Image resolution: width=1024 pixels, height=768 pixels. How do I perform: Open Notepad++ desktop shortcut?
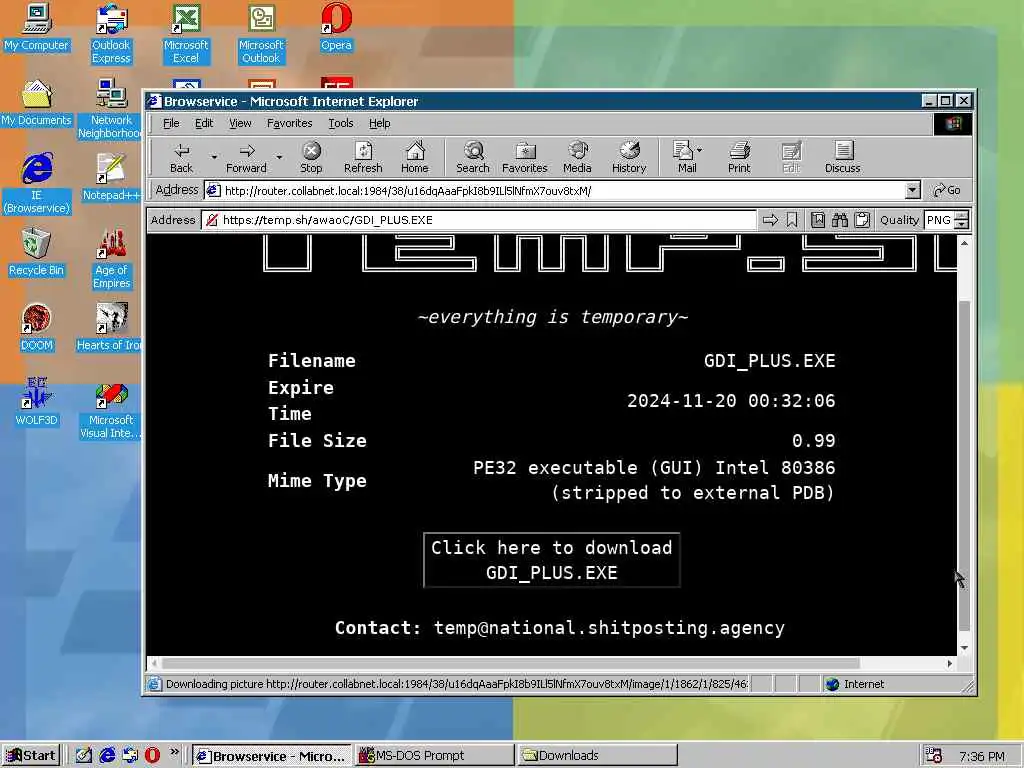tap(110, 178)
